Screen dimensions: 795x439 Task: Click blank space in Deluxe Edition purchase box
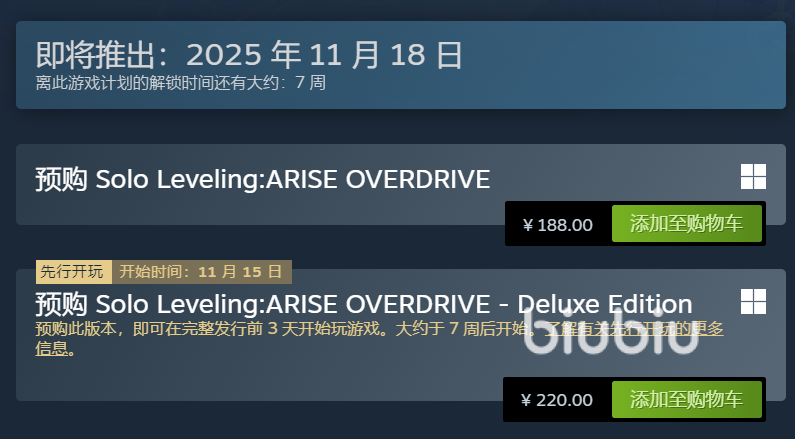tap(254, 378)
